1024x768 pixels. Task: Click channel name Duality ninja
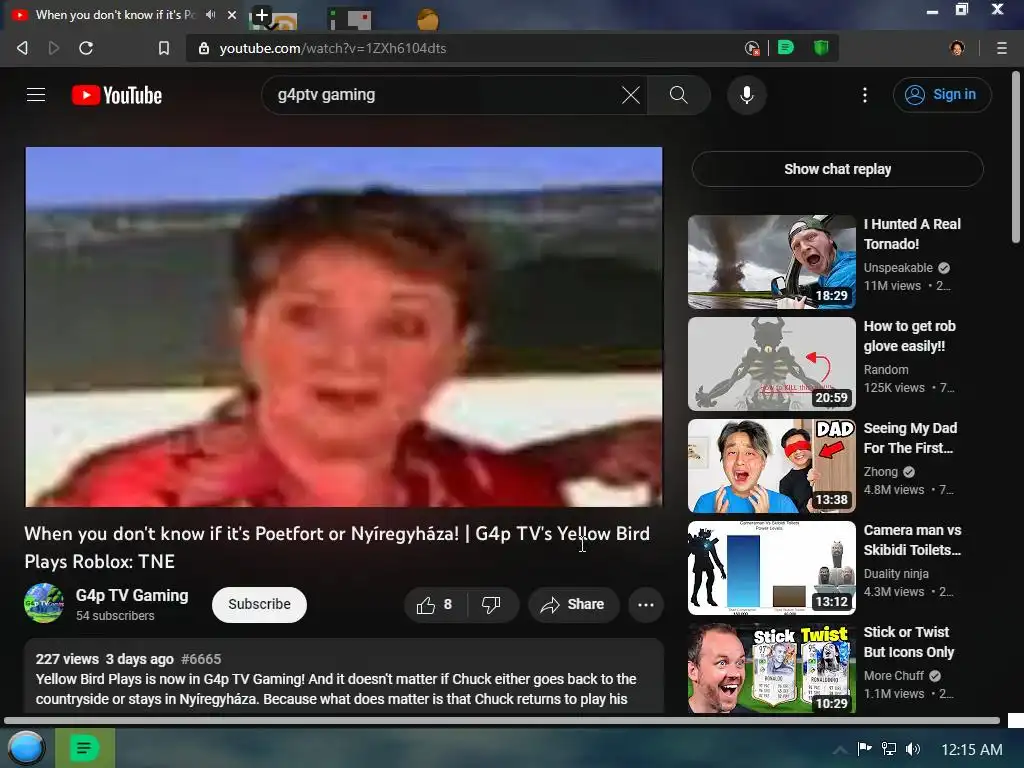(896, 573)
